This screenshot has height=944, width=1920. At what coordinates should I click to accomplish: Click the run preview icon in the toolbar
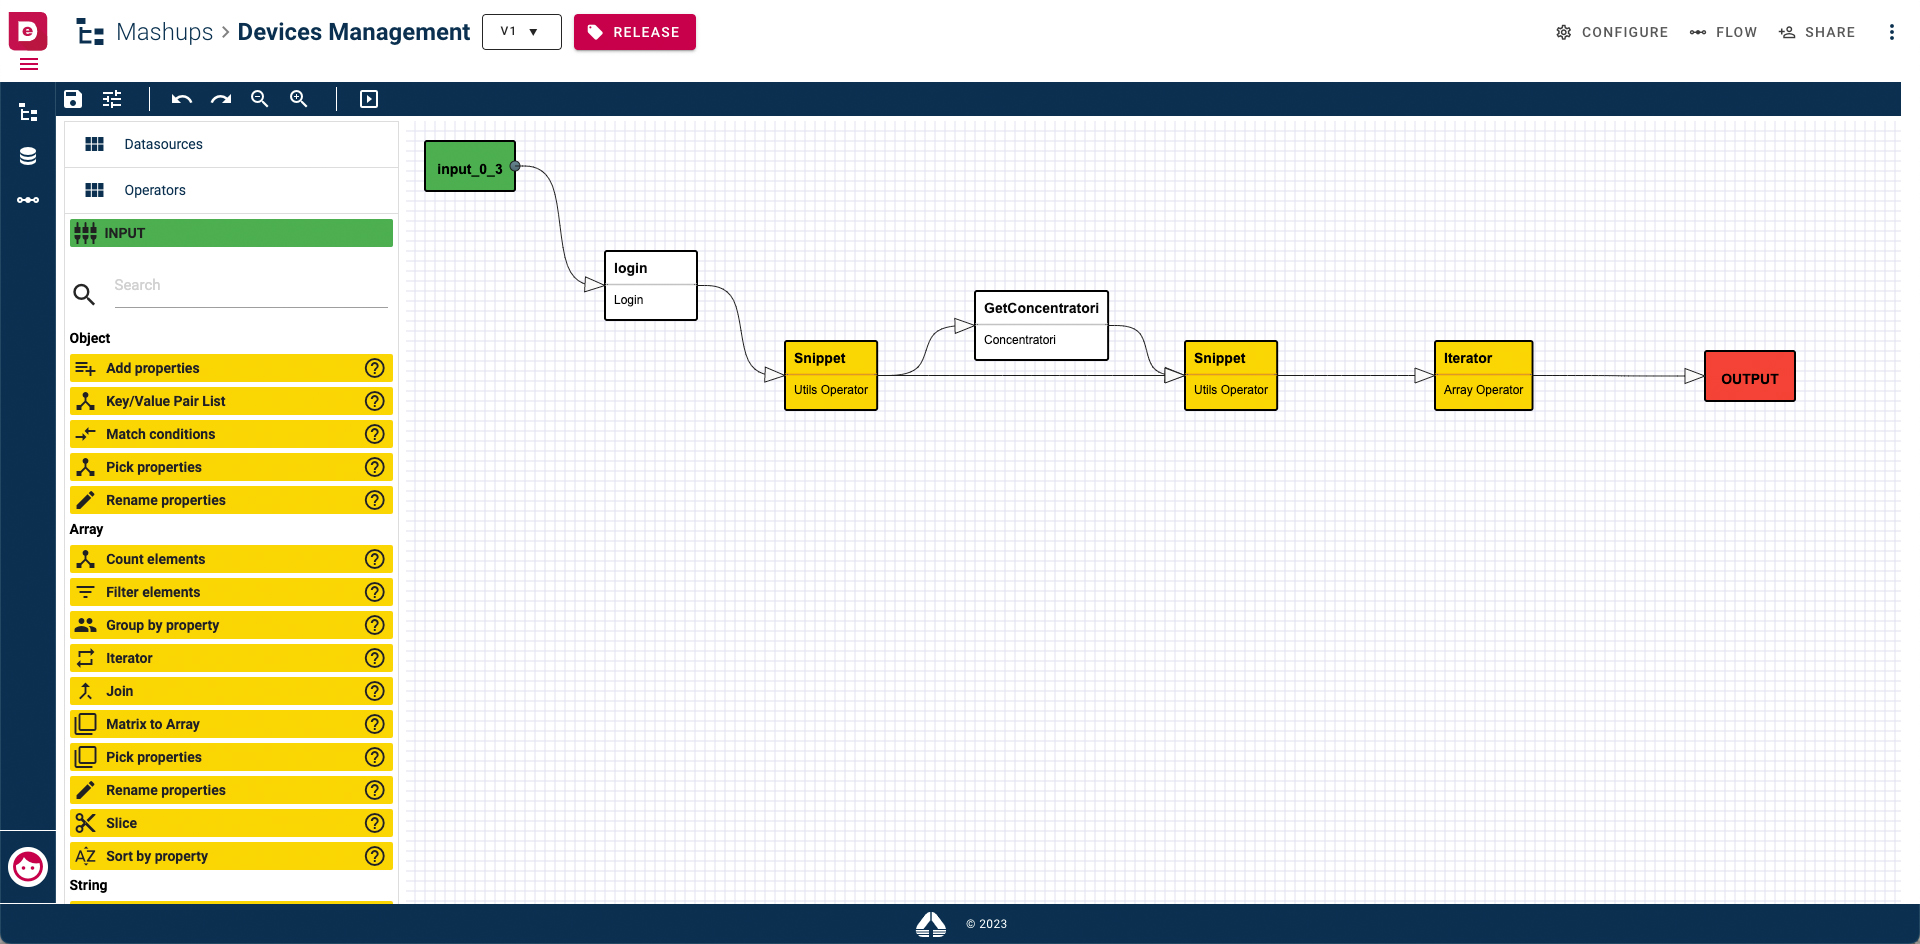click(369, 99)
